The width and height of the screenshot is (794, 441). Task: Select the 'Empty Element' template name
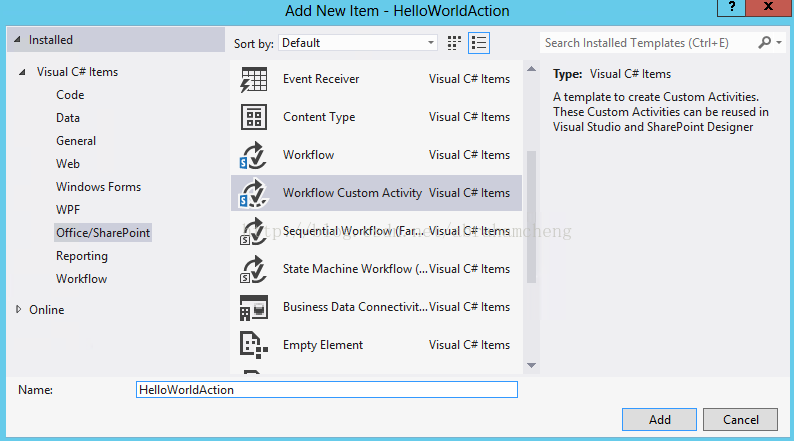[x=323, y=345]
